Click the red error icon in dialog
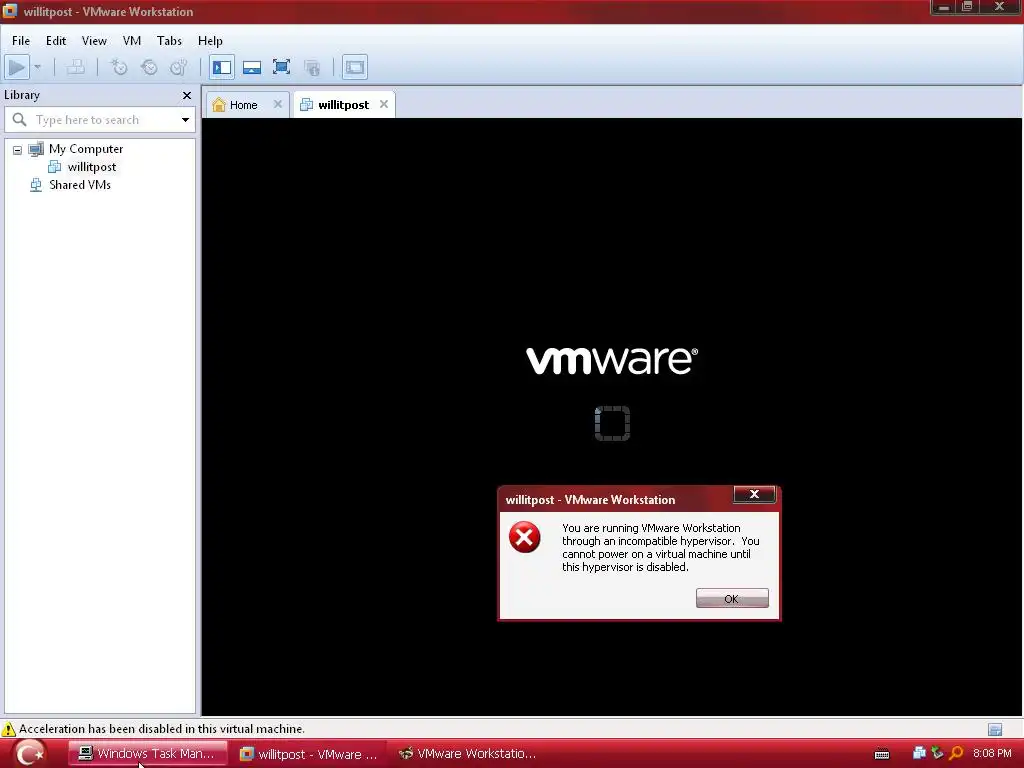Viewport: 1024px width, 768px height. tap(524, 537)
